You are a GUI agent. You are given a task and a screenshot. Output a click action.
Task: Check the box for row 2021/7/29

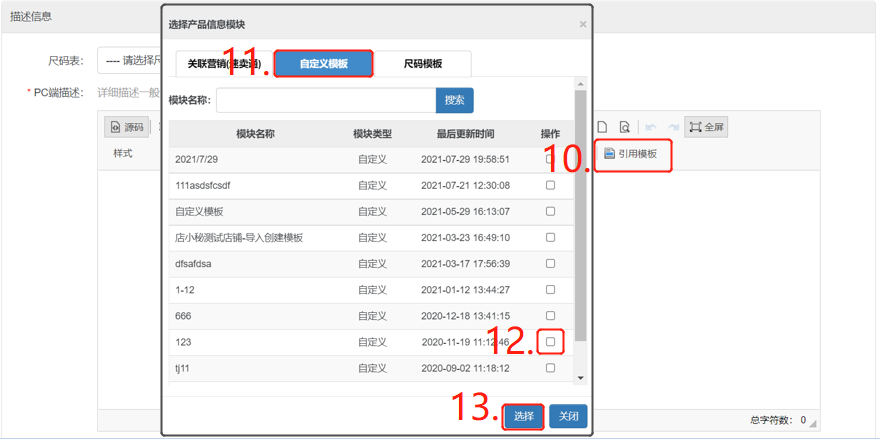tap(551, 159)
